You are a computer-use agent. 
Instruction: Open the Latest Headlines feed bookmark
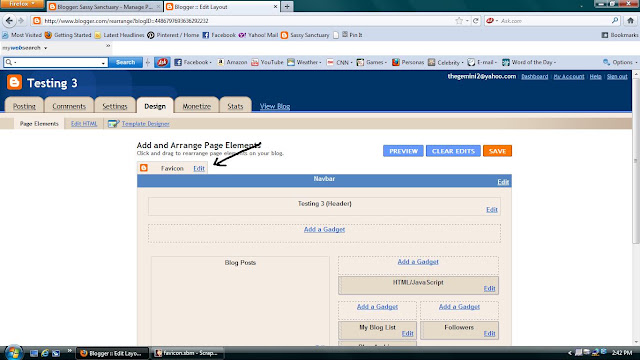(x=120, y=35)
